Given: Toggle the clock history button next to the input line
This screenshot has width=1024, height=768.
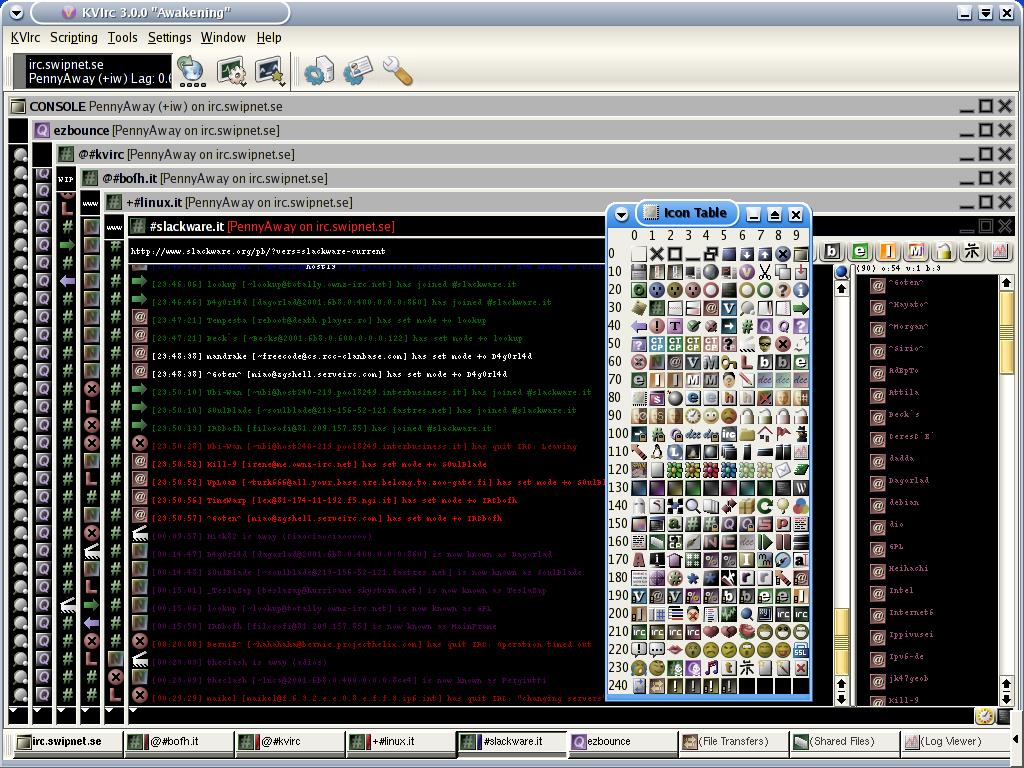Looking at the screenshot, I should [984, 716].
